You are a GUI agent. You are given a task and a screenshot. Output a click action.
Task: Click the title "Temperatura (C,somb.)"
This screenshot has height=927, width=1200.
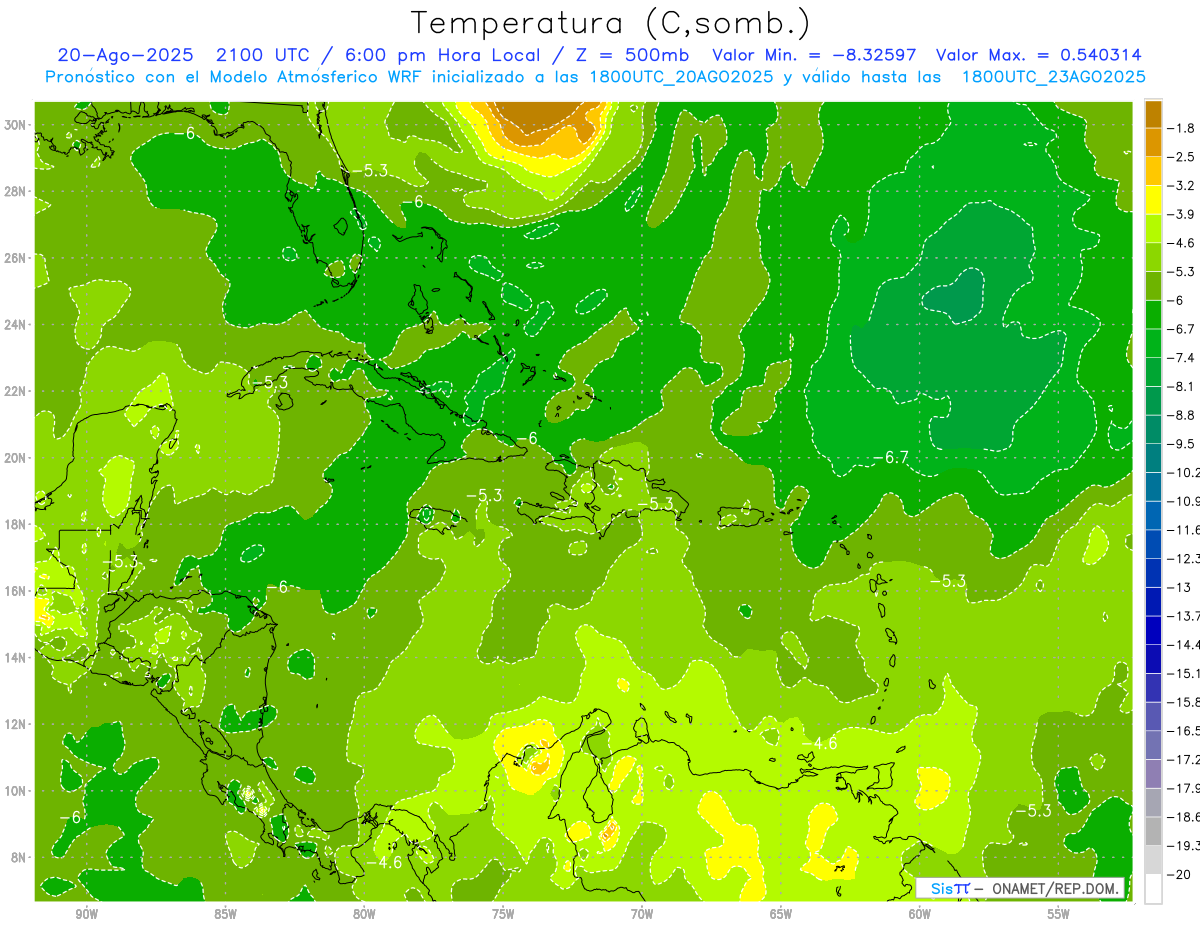coord(610,23)
